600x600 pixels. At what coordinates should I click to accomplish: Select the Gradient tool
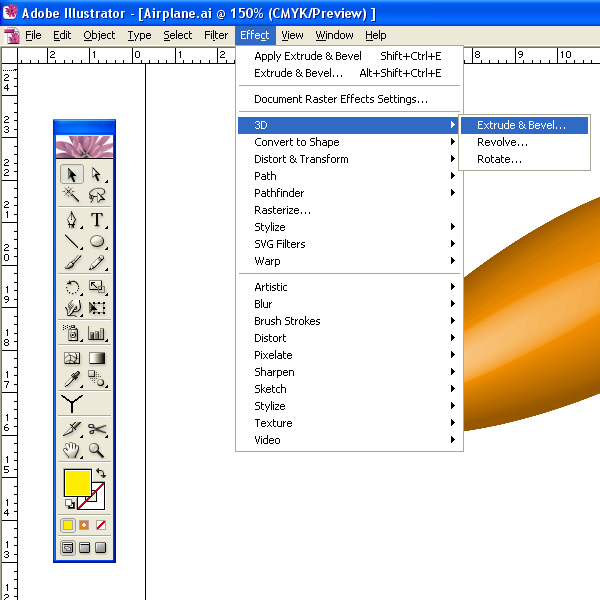[97, 358]
